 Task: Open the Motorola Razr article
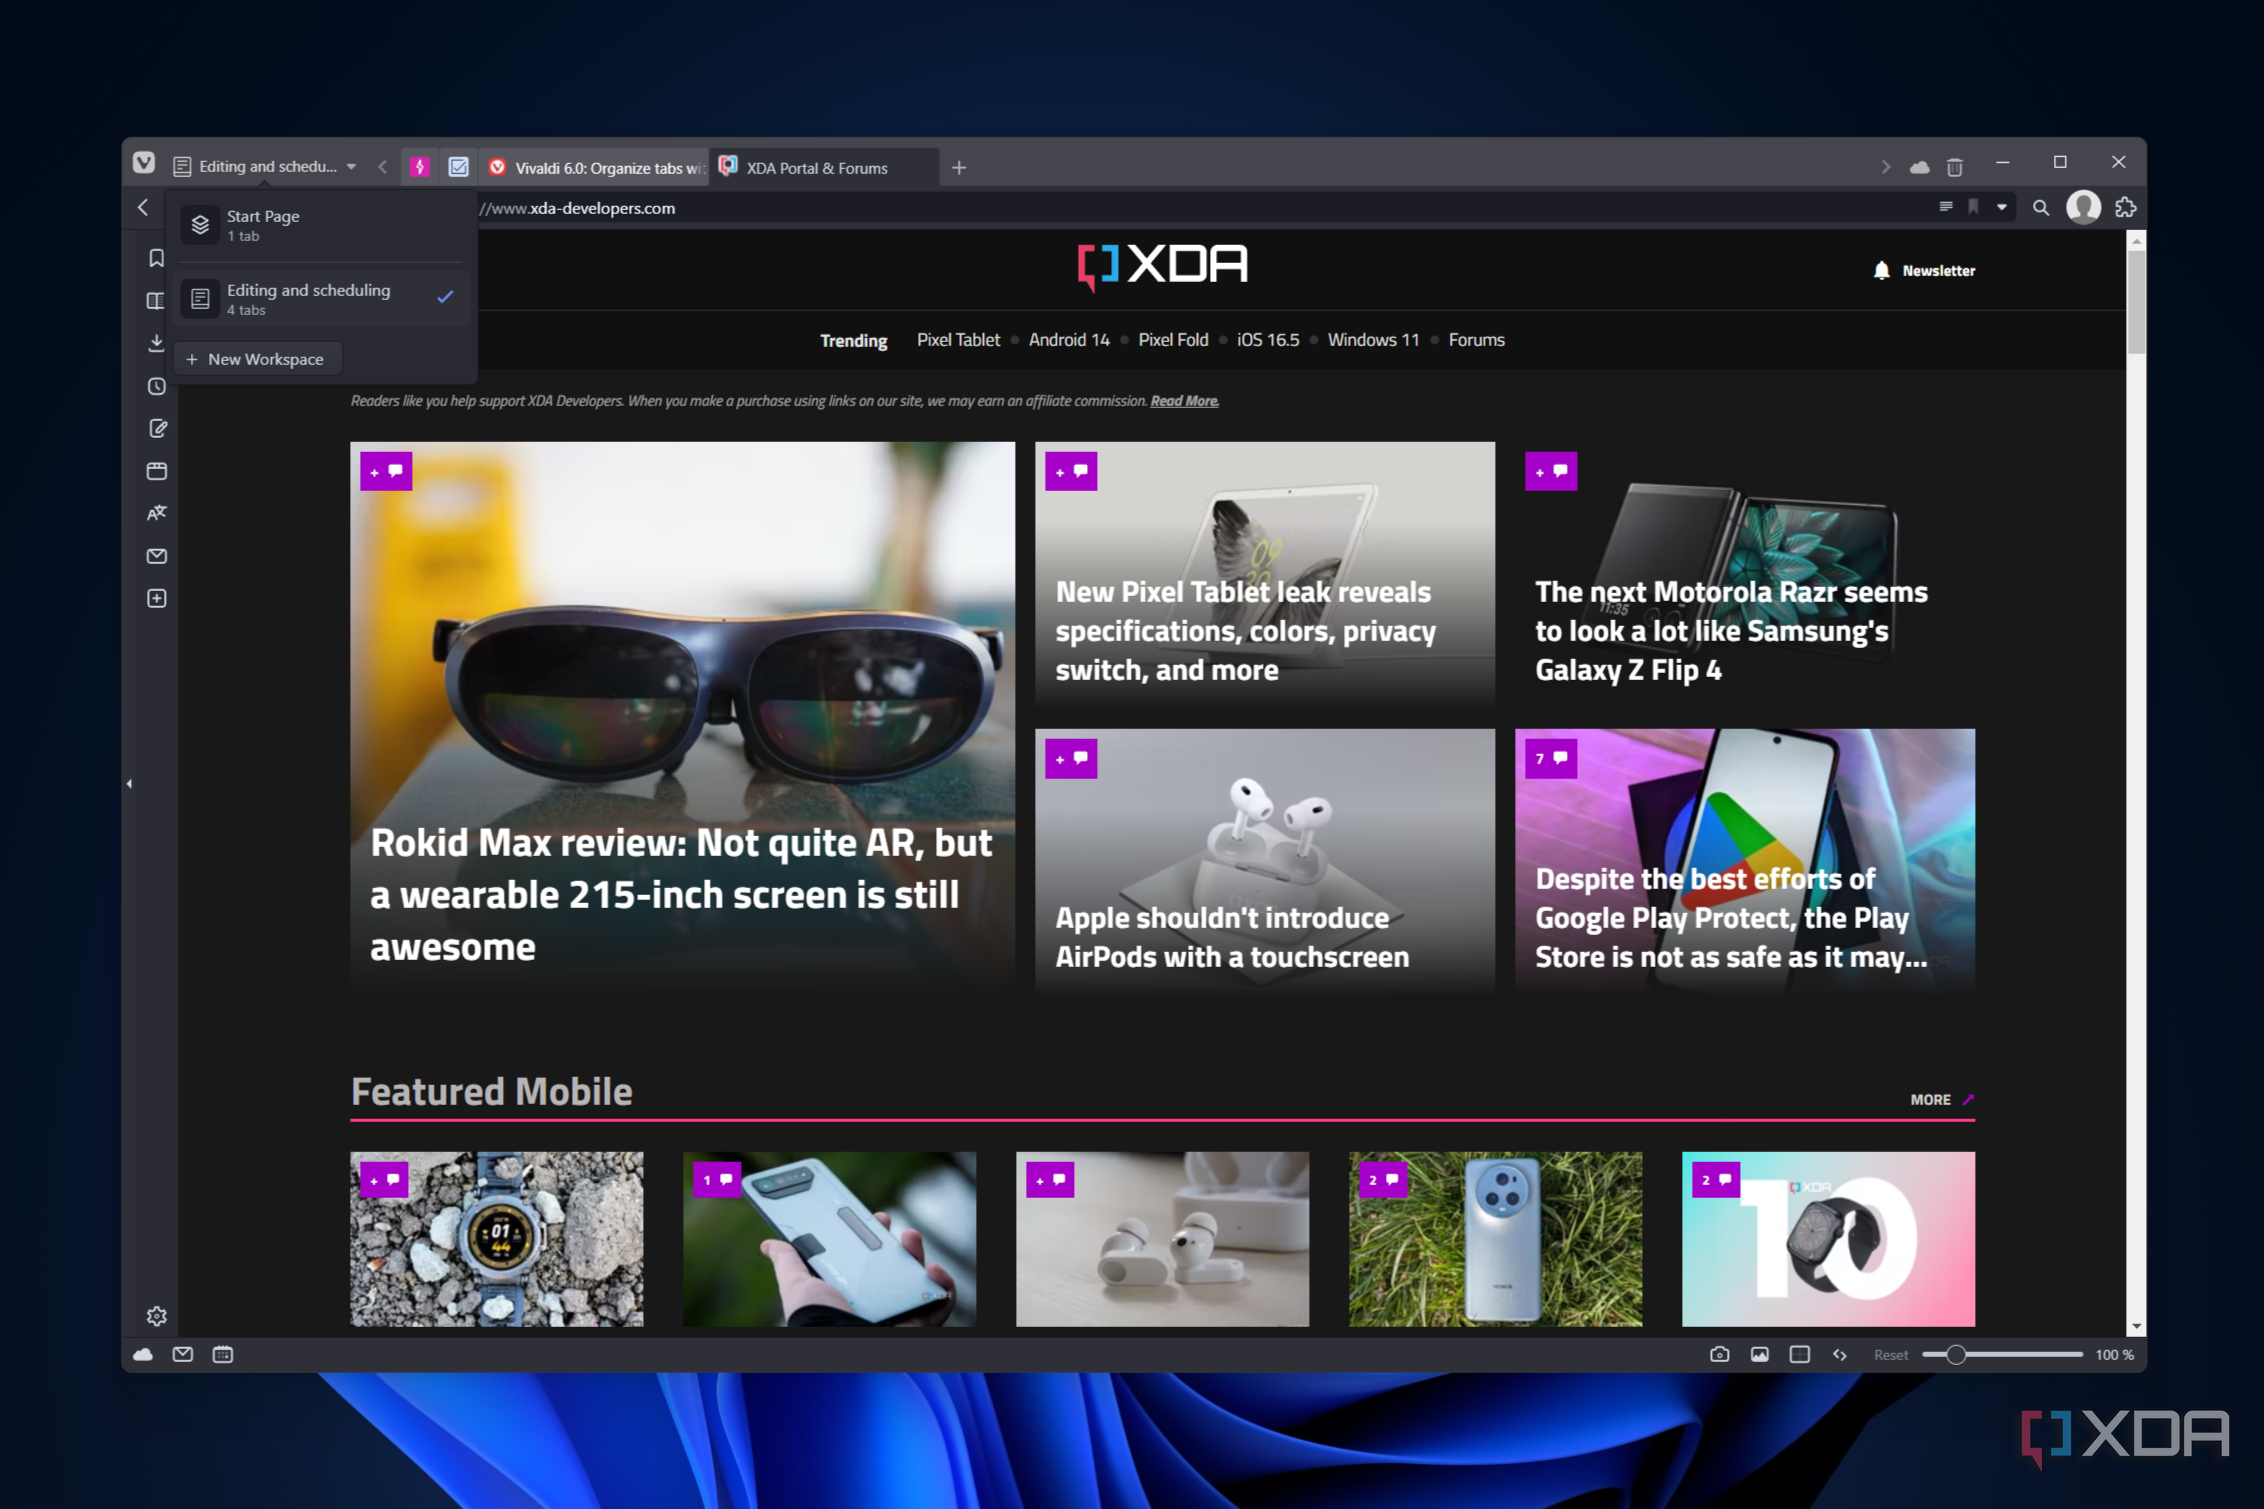click(1745, 575)
